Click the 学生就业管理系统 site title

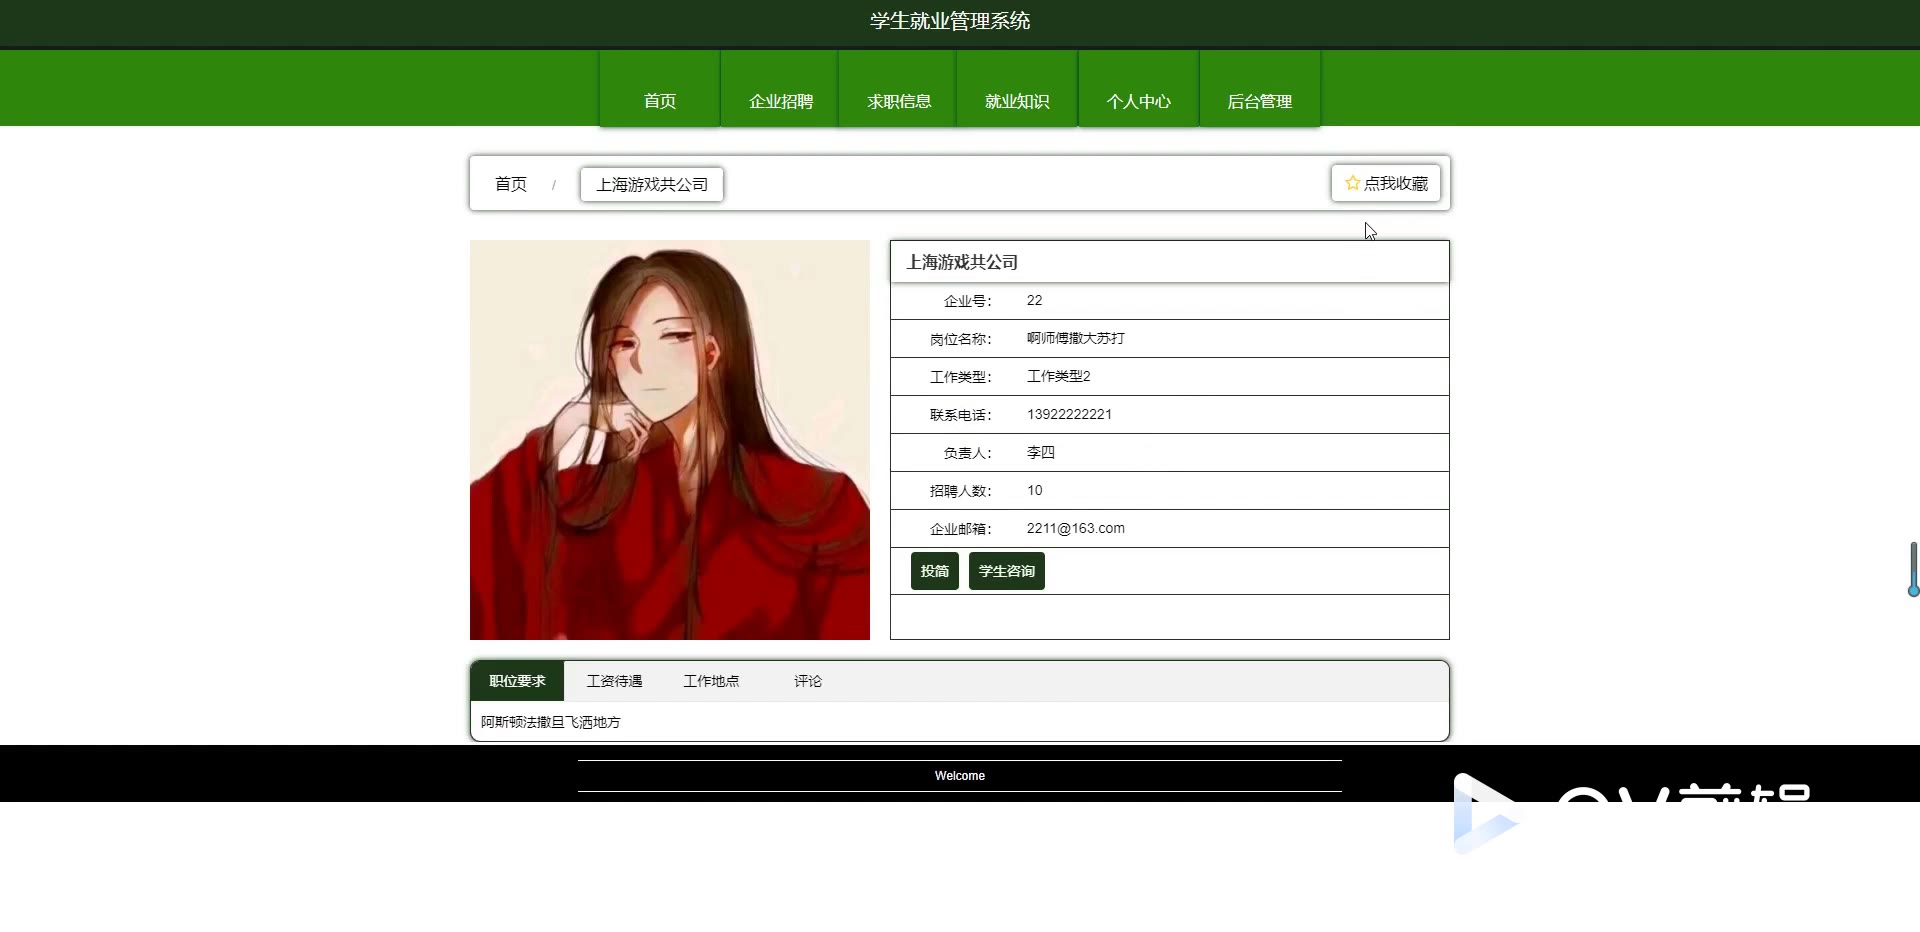950,21
